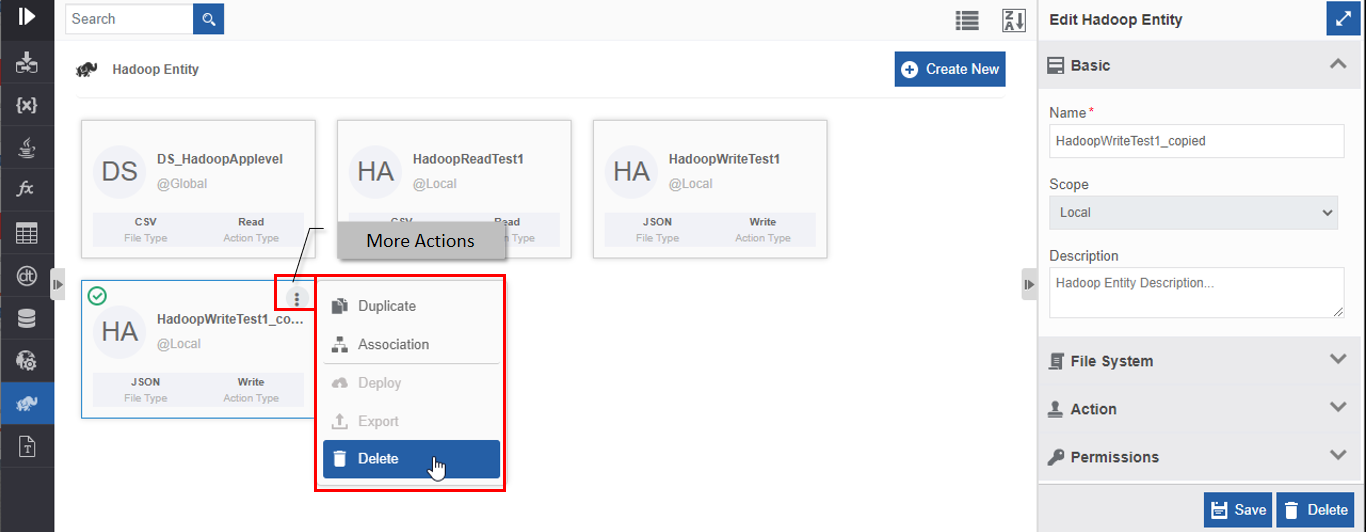This screenshot has width=1366, height=532.
Task: Switch to list view icon
Action: pyautogui.click(x=966, y=20)
